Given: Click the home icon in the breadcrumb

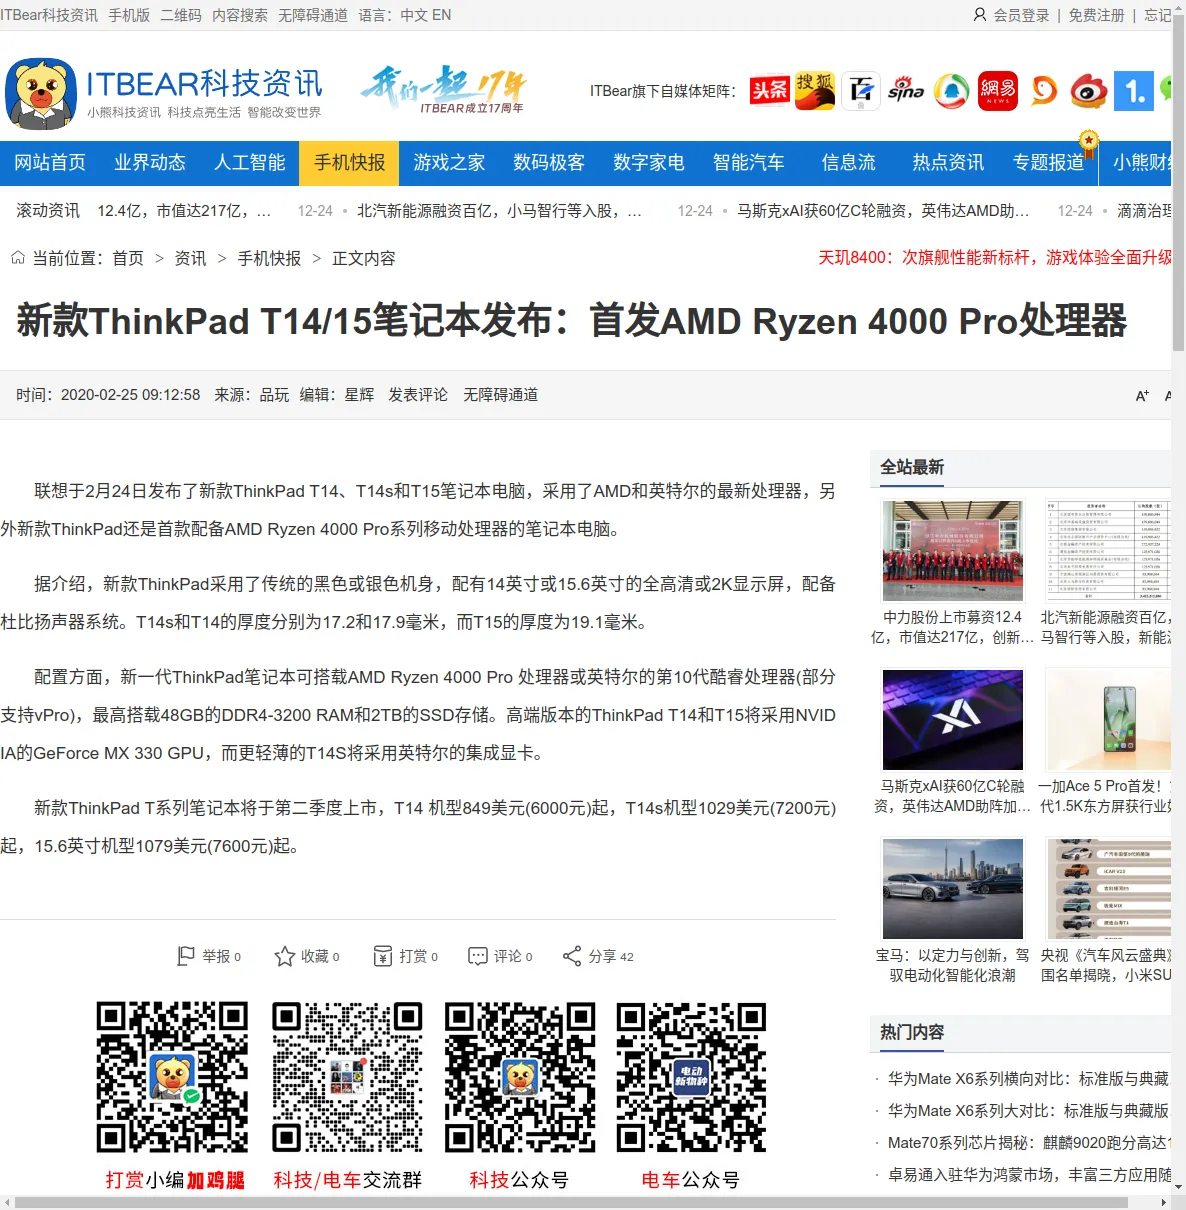Looking at the screenshot, I should (18, 258).
